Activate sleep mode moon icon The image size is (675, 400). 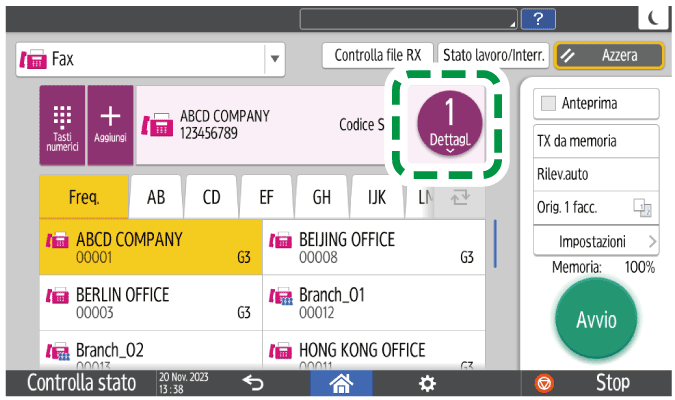click(653, 18)
